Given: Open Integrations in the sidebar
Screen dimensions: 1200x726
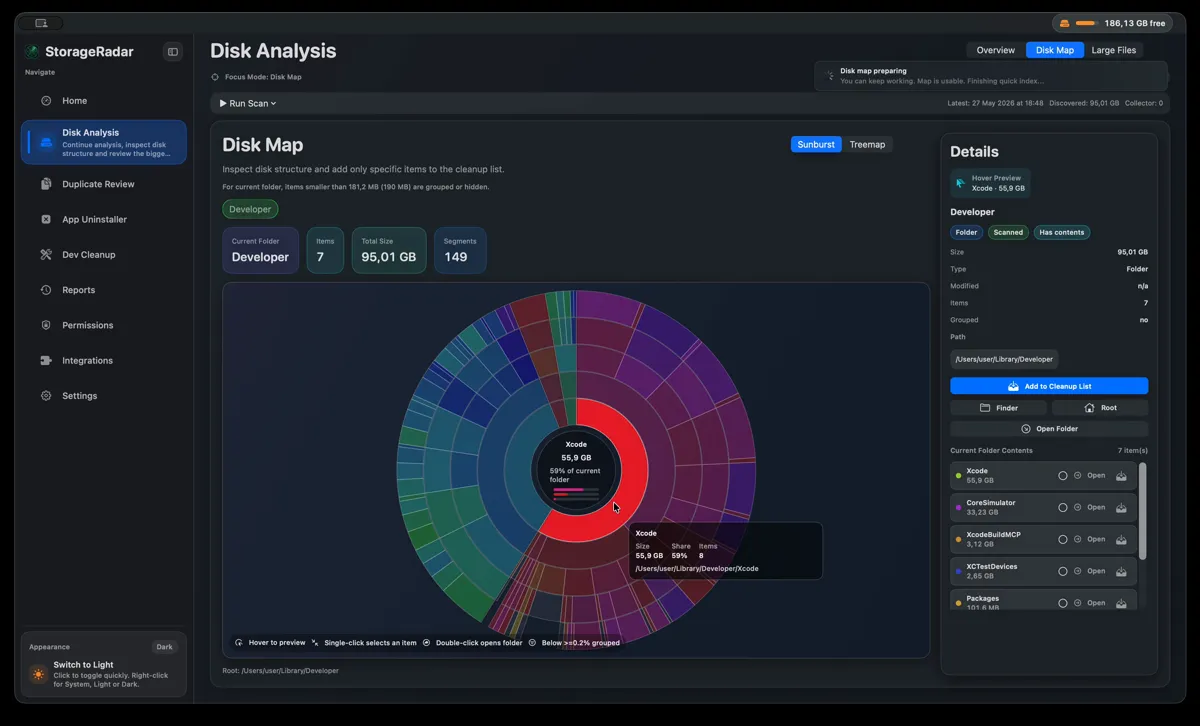Looking at the screenshot, I should point(103,360).
